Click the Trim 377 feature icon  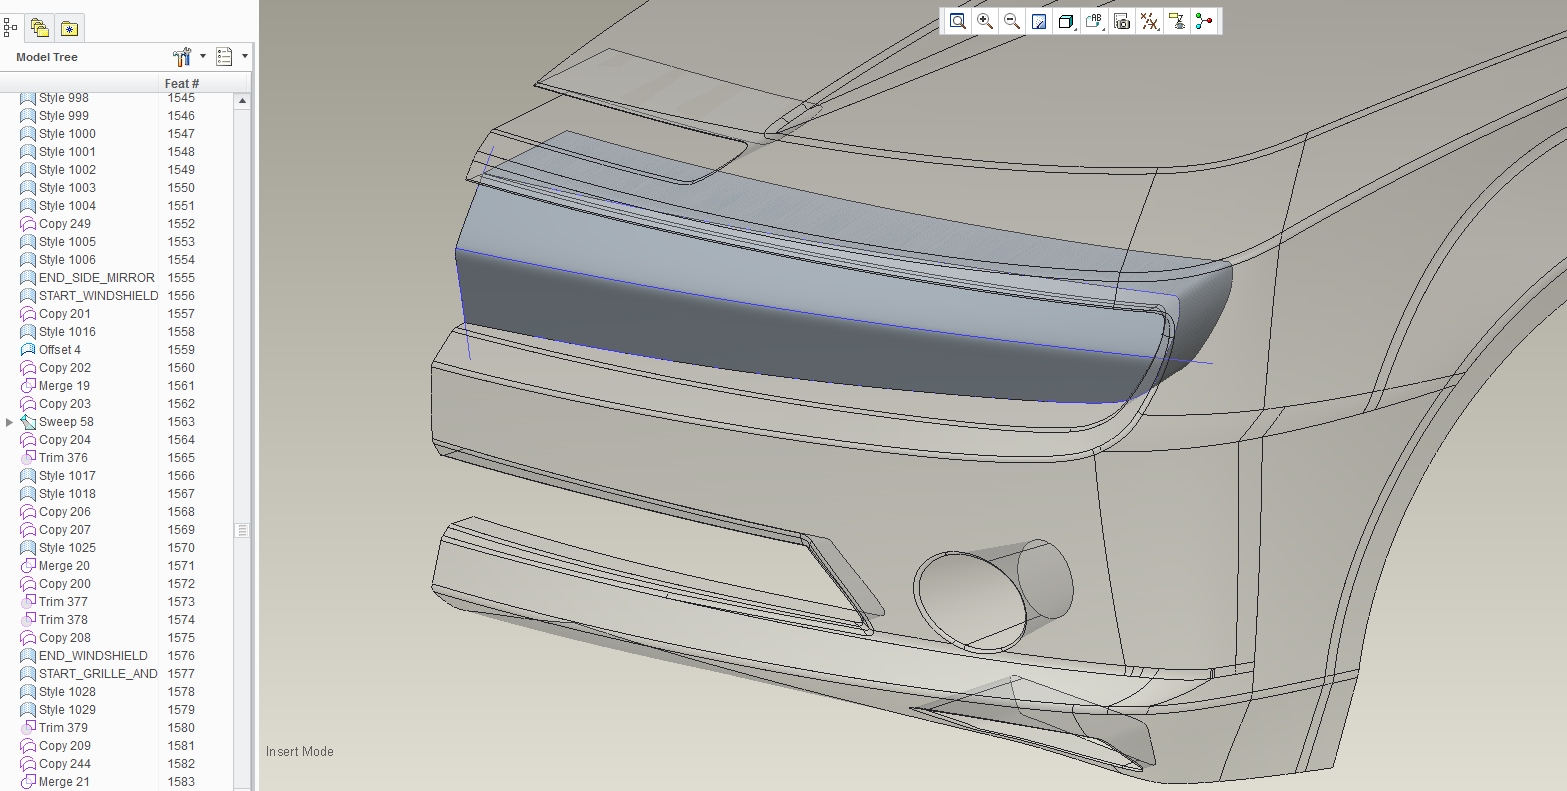28,602
